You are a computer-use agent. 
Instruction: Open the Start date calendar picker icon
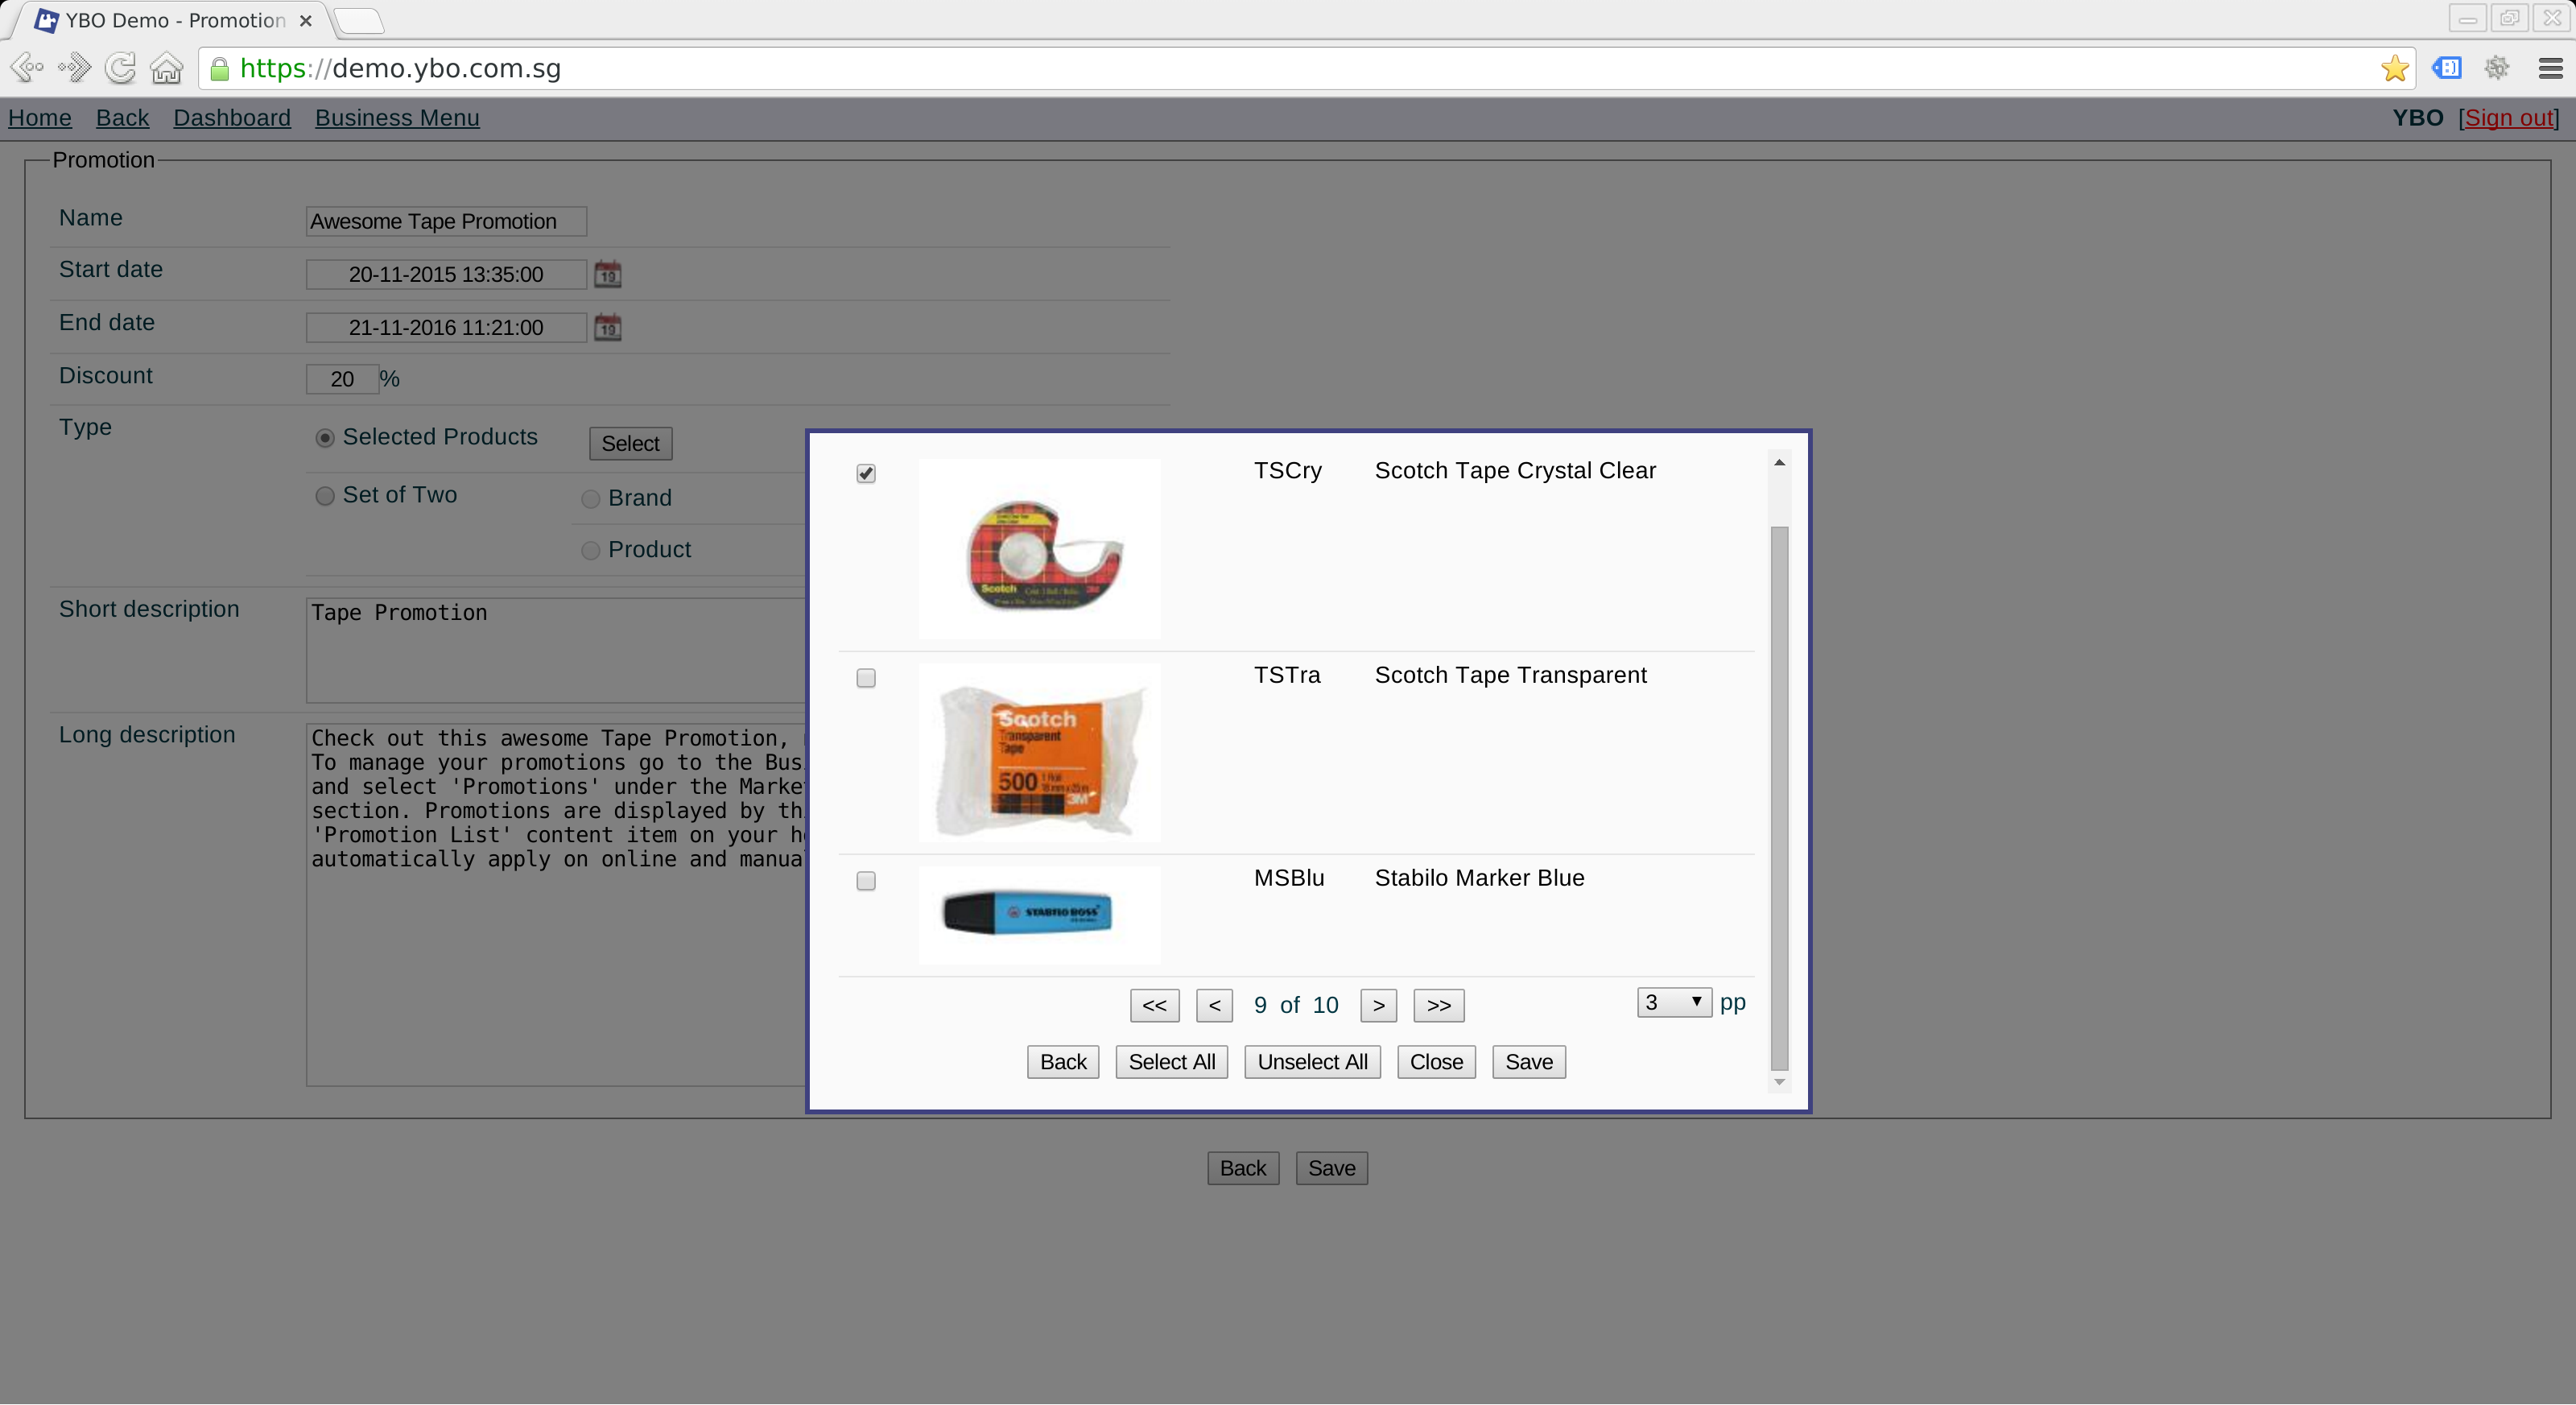click(607, 274)
